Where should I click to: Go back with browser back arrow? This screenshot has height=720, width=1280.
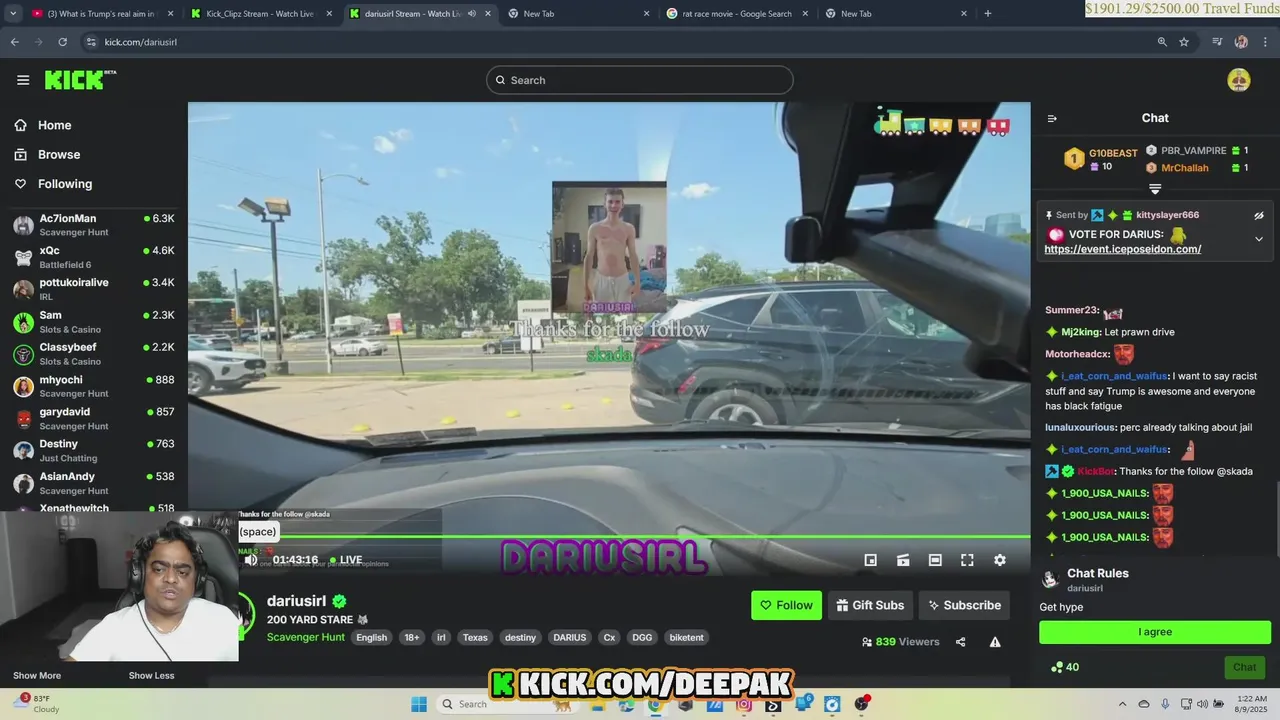[x=14, y=42]
